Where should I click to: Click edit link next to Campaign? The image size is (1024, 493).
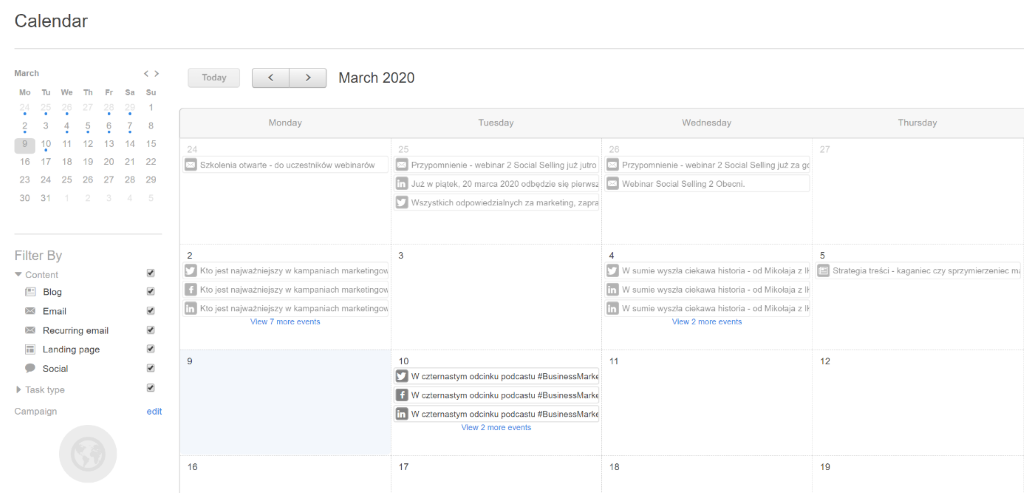click(154, 411)
